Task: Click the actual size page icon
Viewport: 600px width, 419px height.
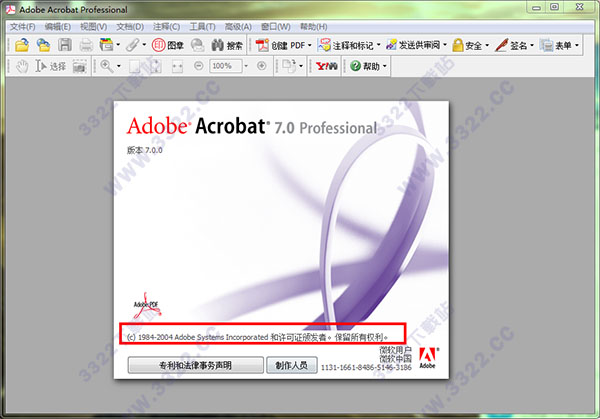Action: (x=134, y=66)
